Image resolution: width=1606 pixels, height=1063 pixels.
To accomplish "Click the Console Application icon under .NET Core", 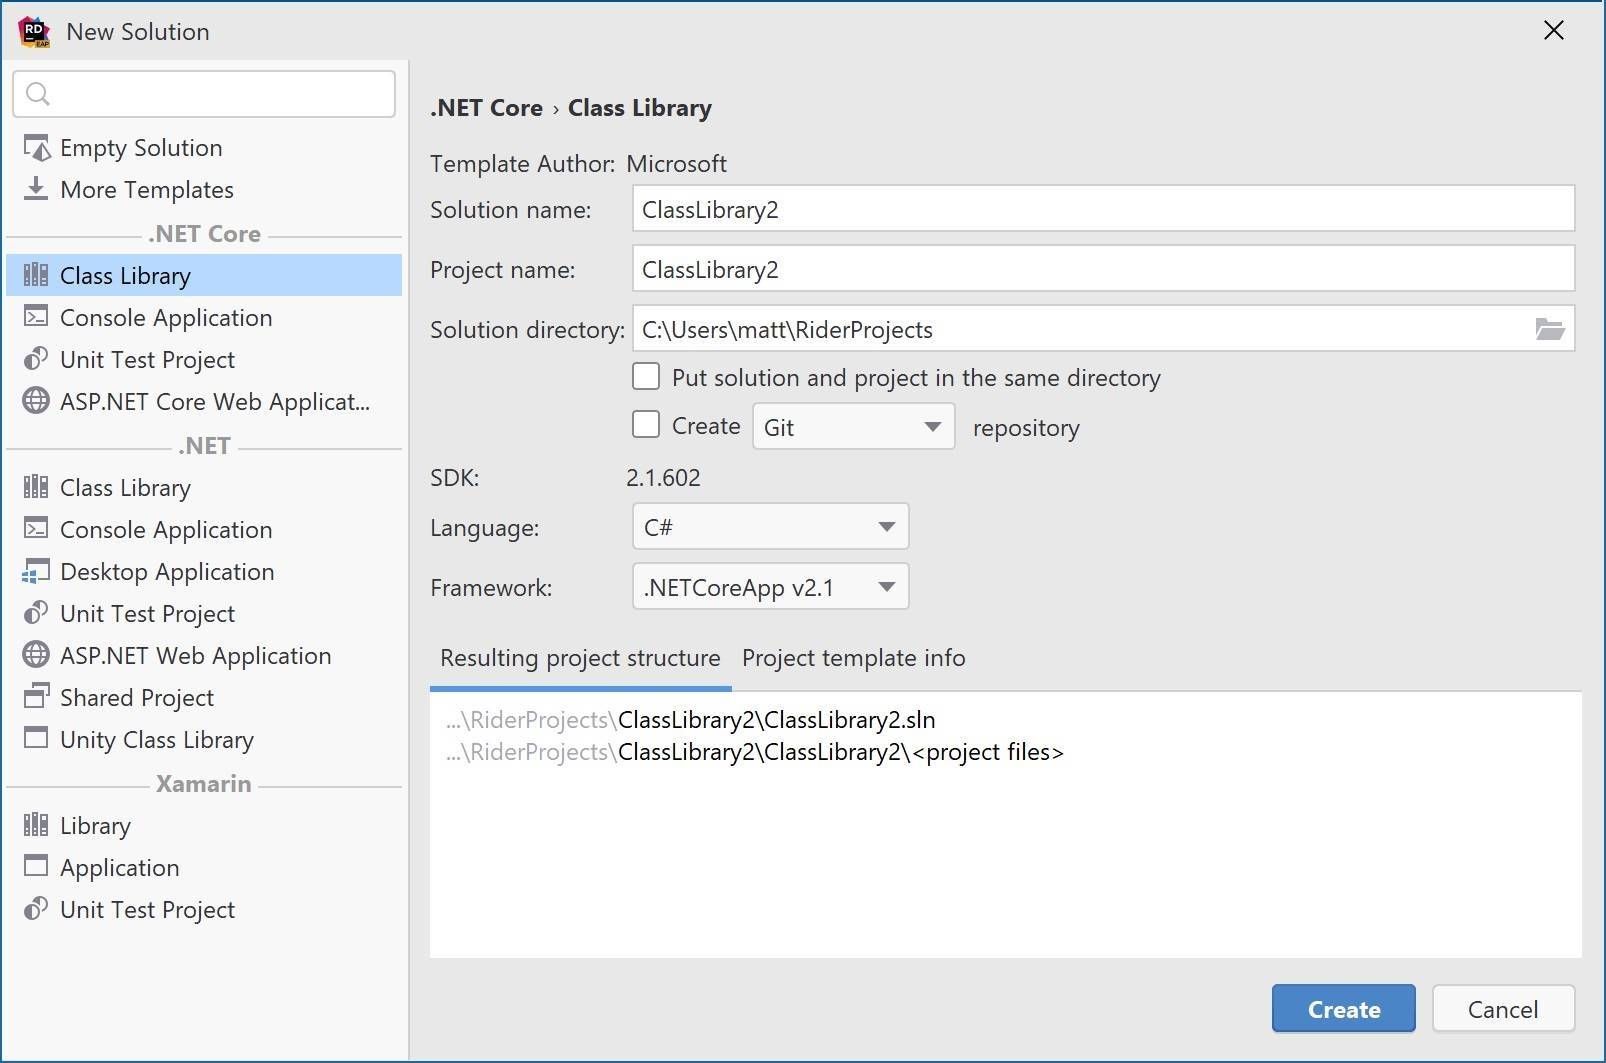I will [36, 317].
